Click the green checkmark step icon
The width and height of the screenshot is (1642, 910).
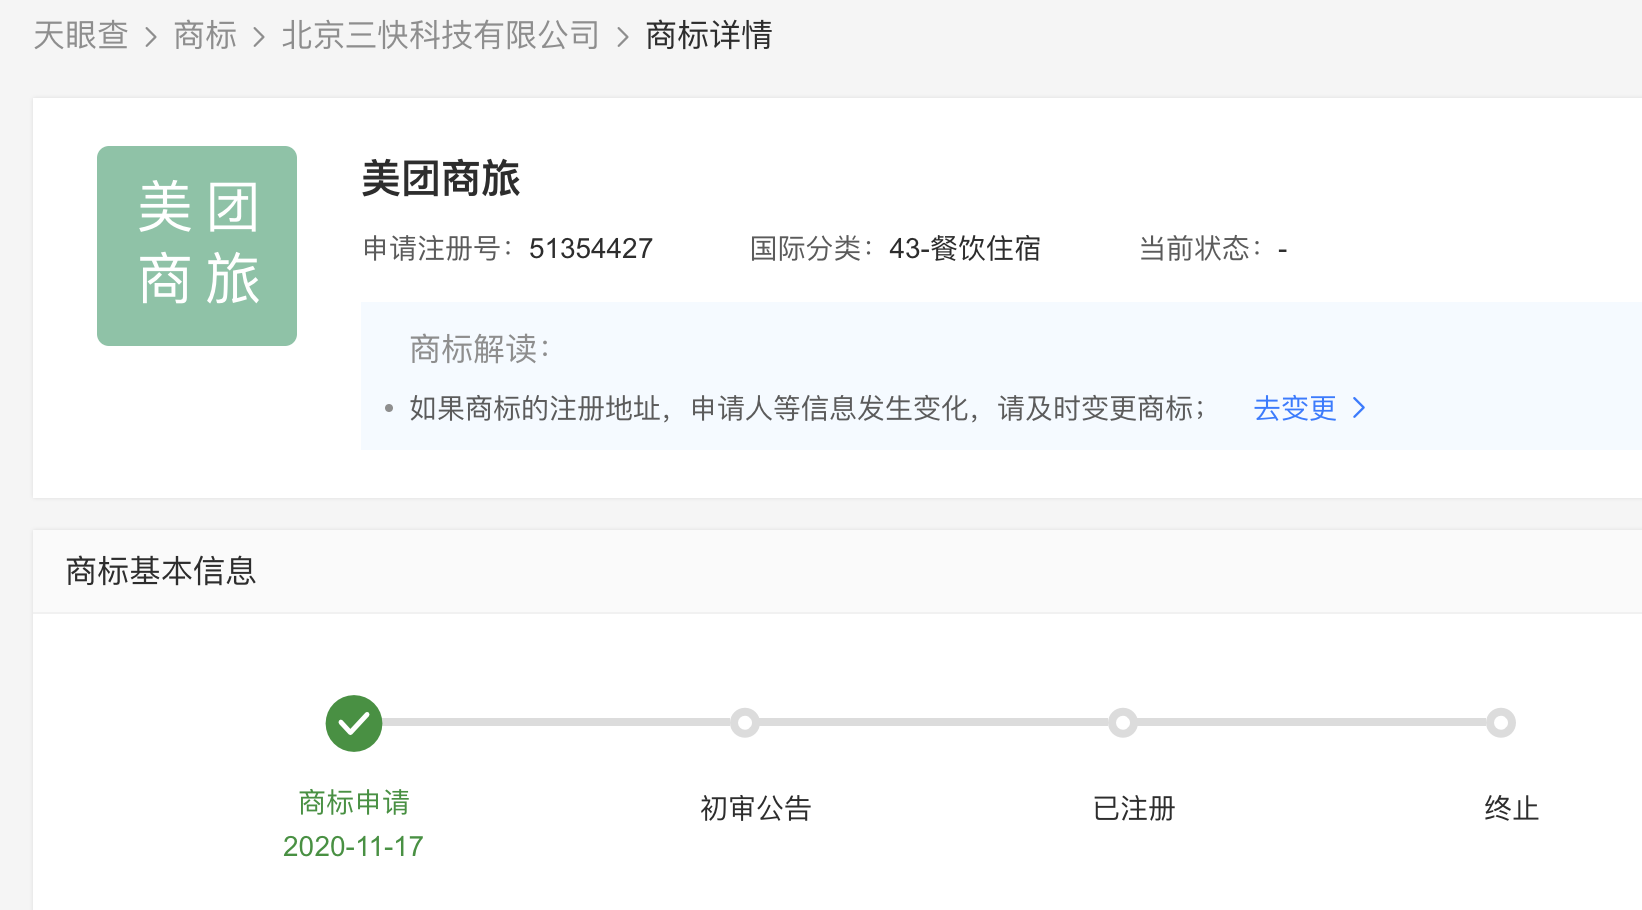pos(354,723)
